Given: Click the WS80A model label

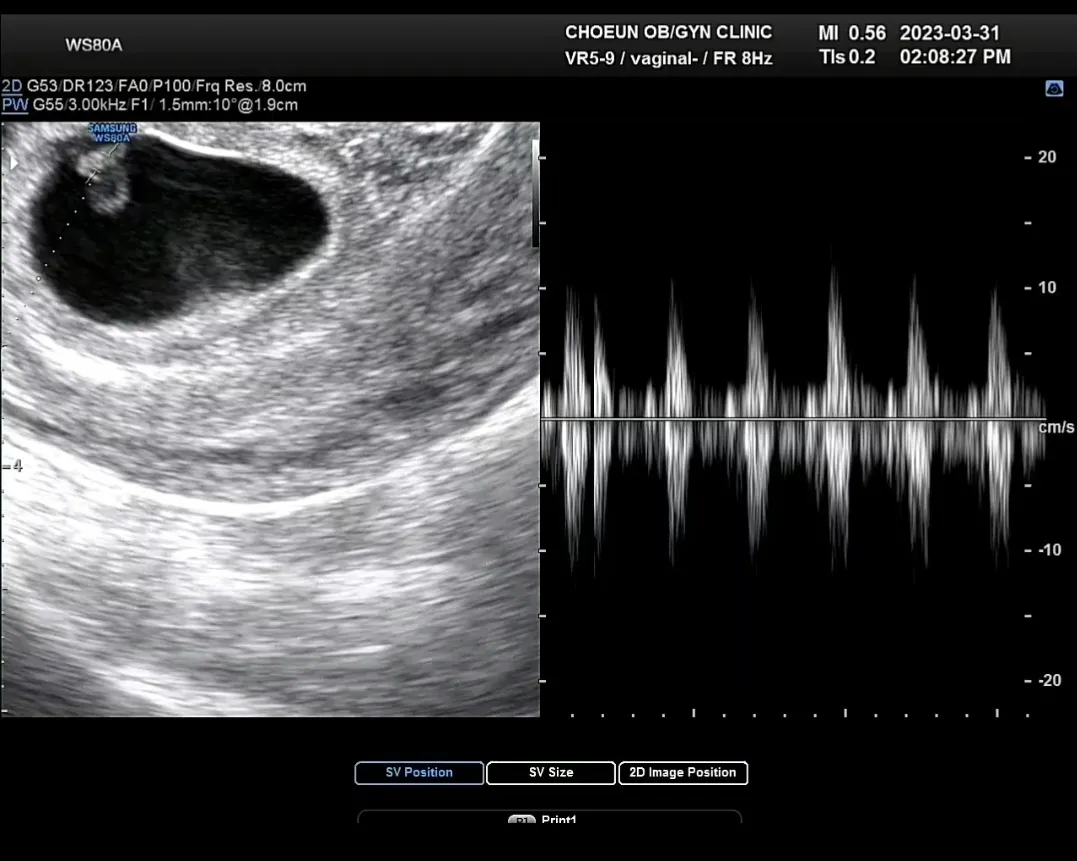Looking at the screenshot, I should [x=93, y=45].
